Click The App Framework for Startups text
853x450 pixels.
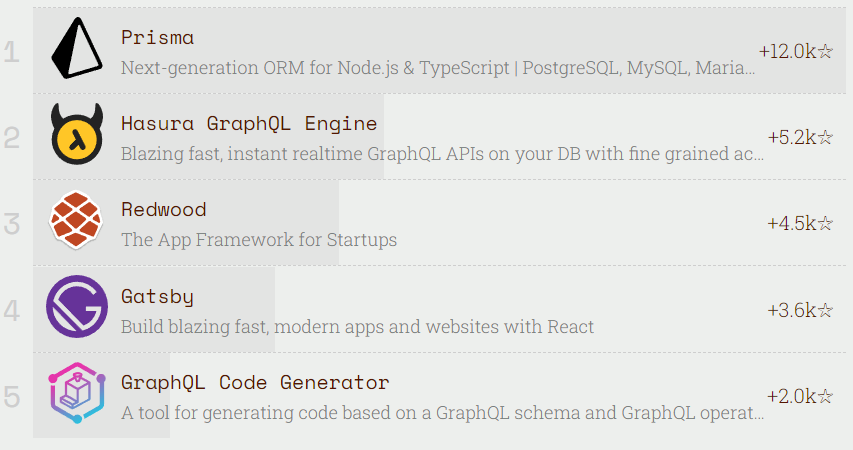[x=259, y=240]
